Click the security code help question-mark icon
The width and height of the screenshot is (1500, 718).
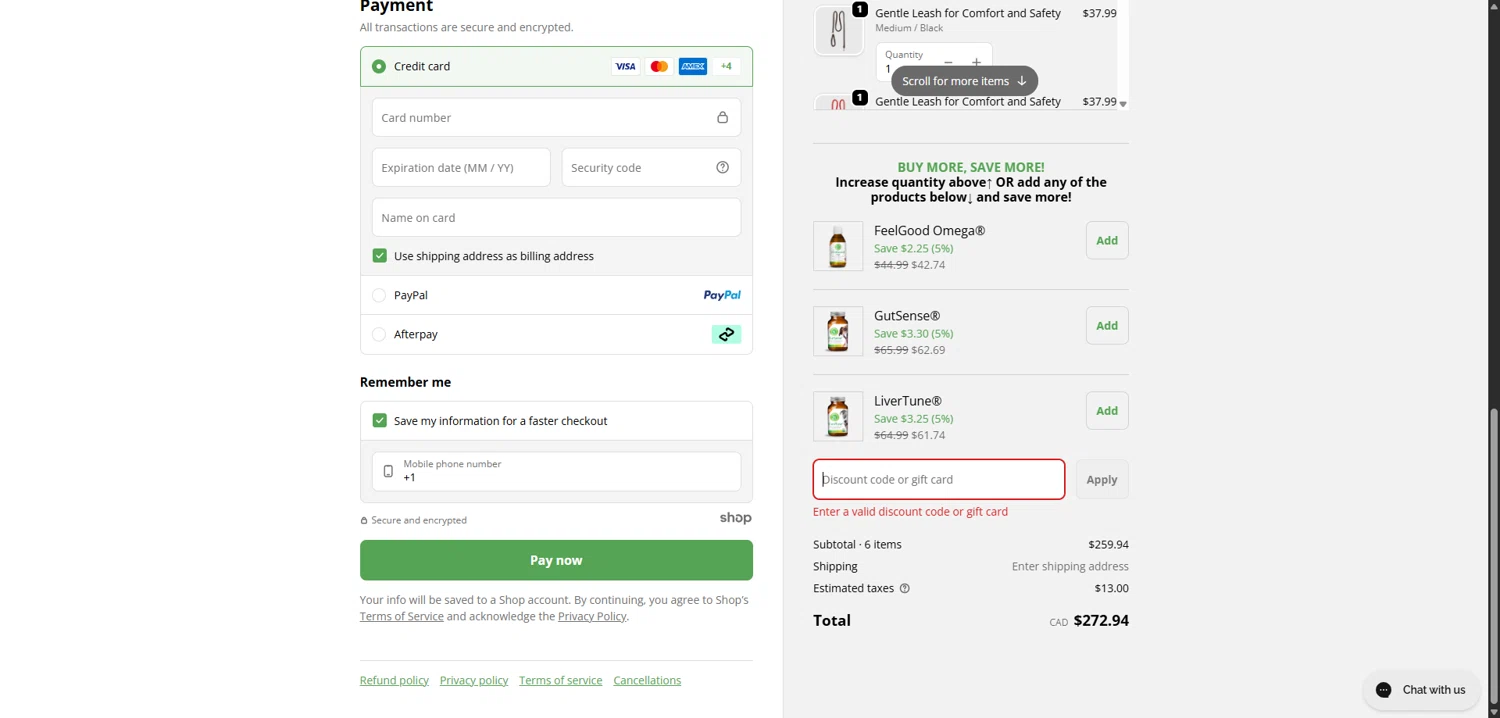[722, 167]
